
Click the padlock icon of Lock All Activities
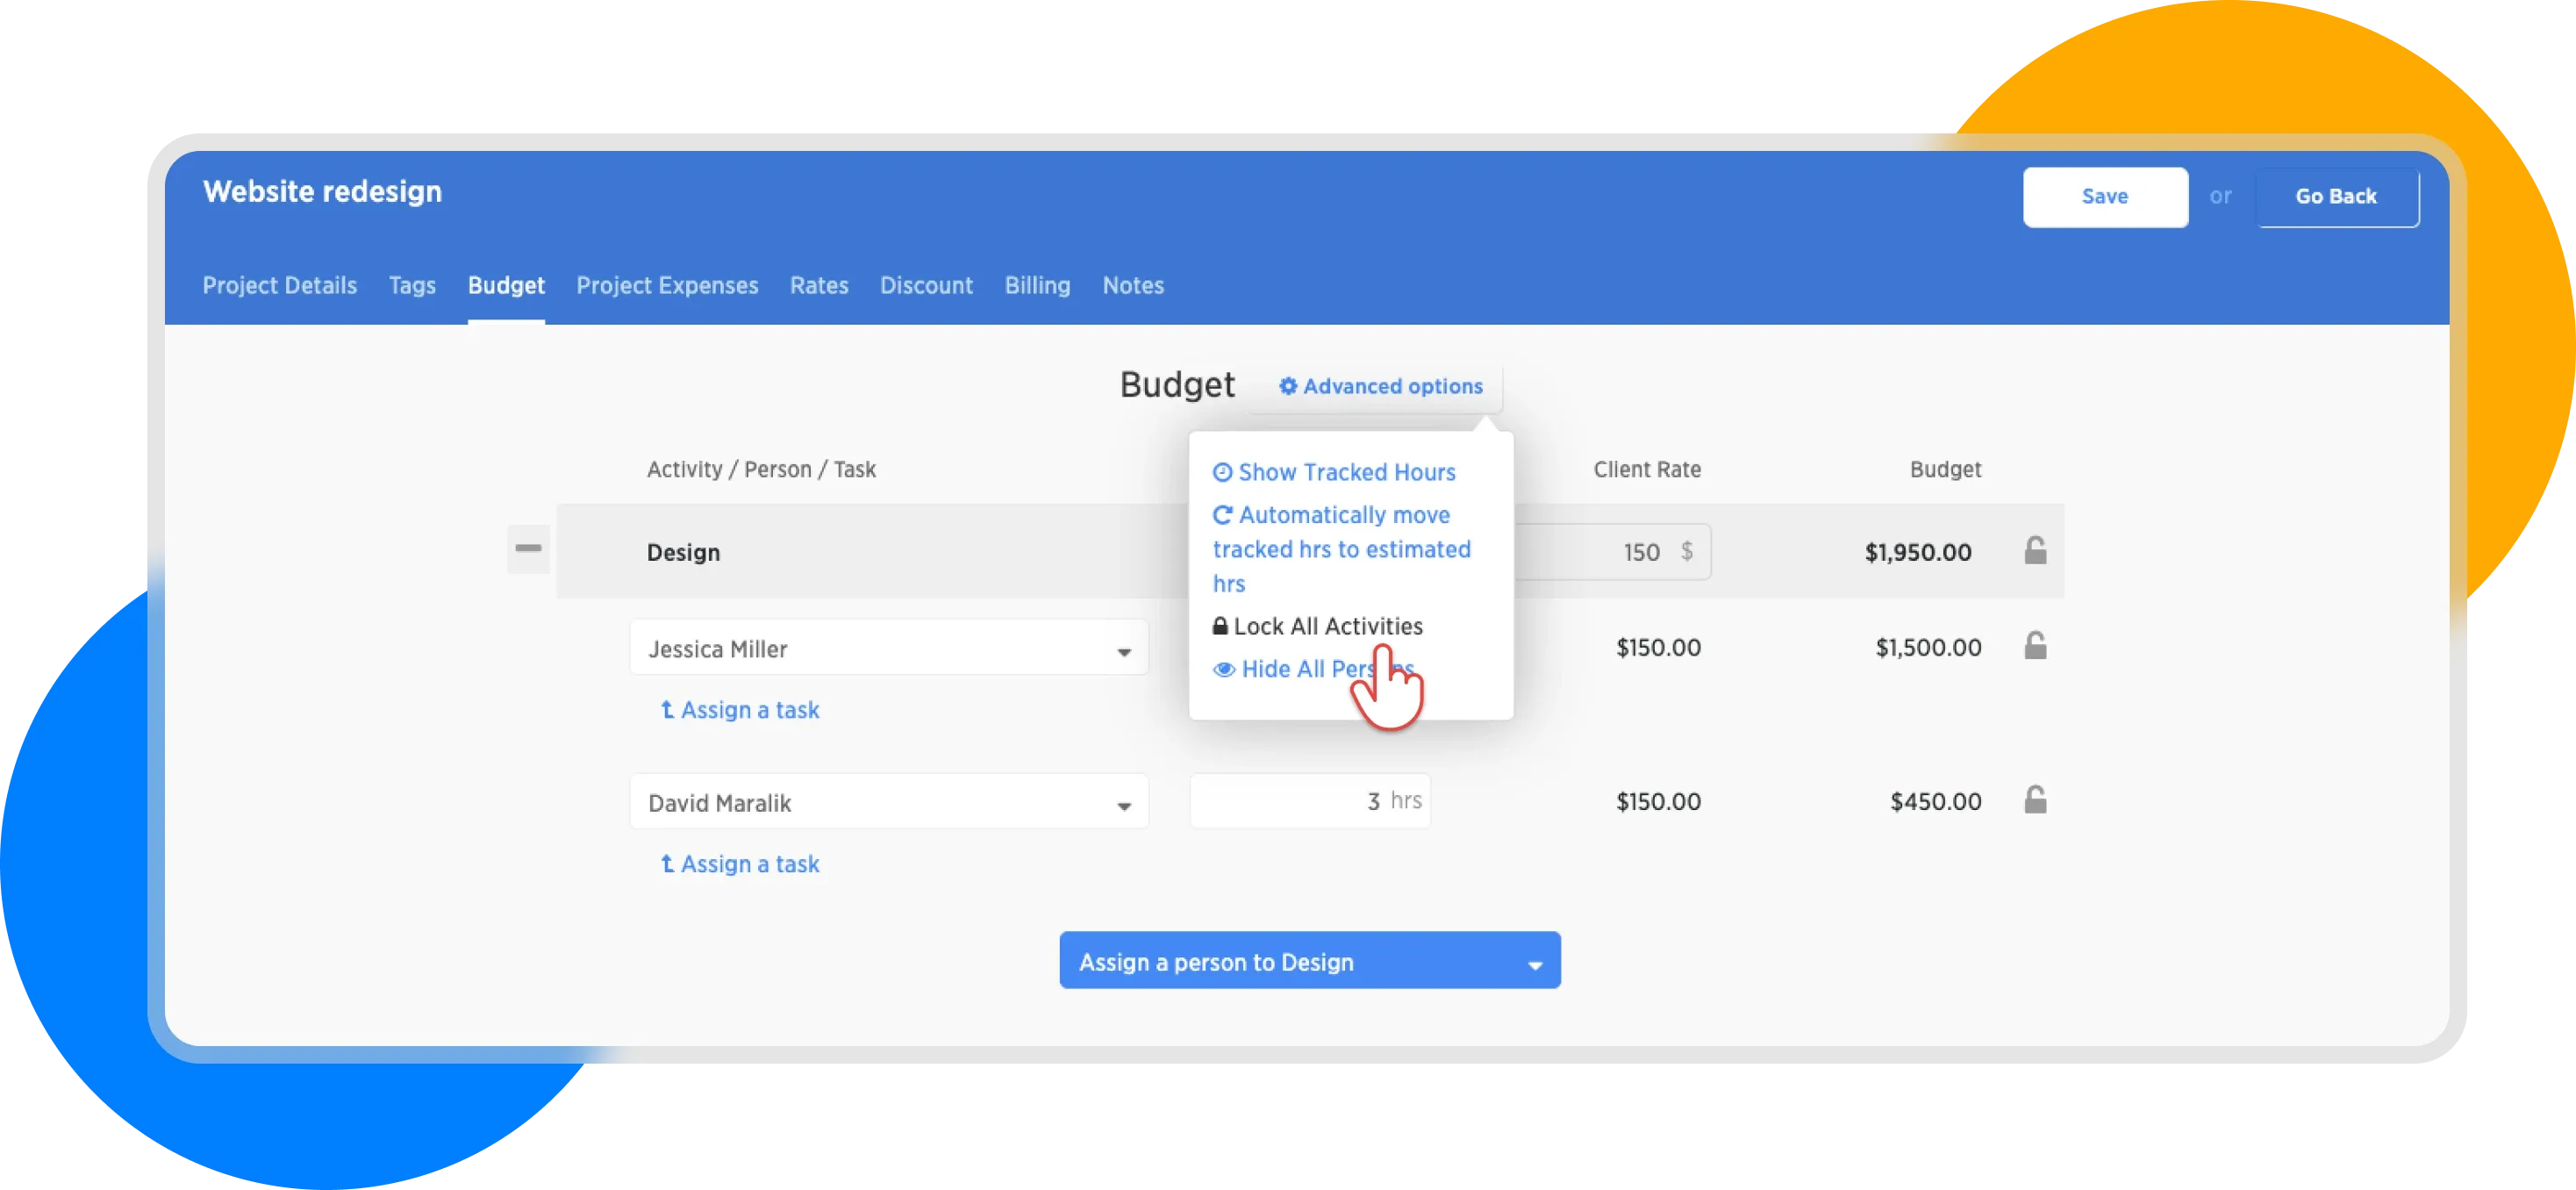[x=1220, y=626]
